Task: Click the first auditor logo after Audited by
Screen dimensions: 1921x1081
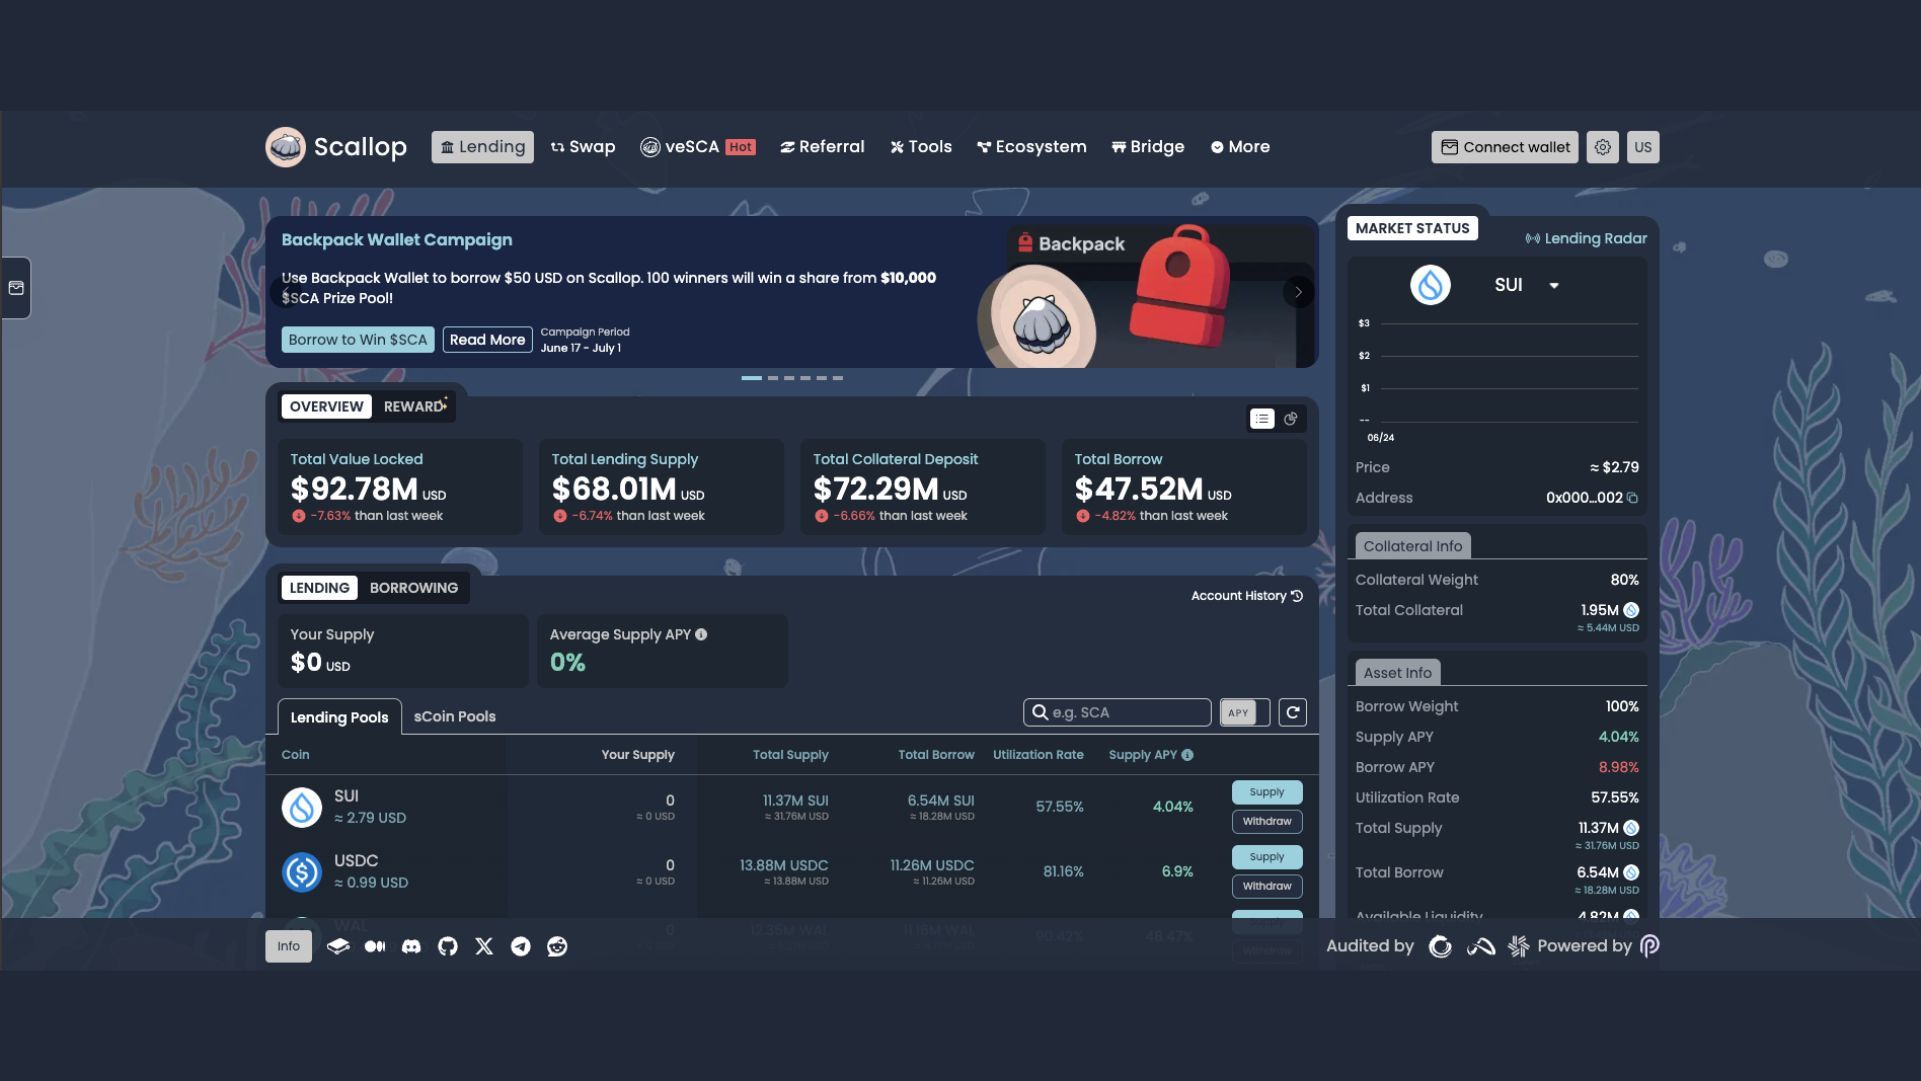Action: (1440, 946)
